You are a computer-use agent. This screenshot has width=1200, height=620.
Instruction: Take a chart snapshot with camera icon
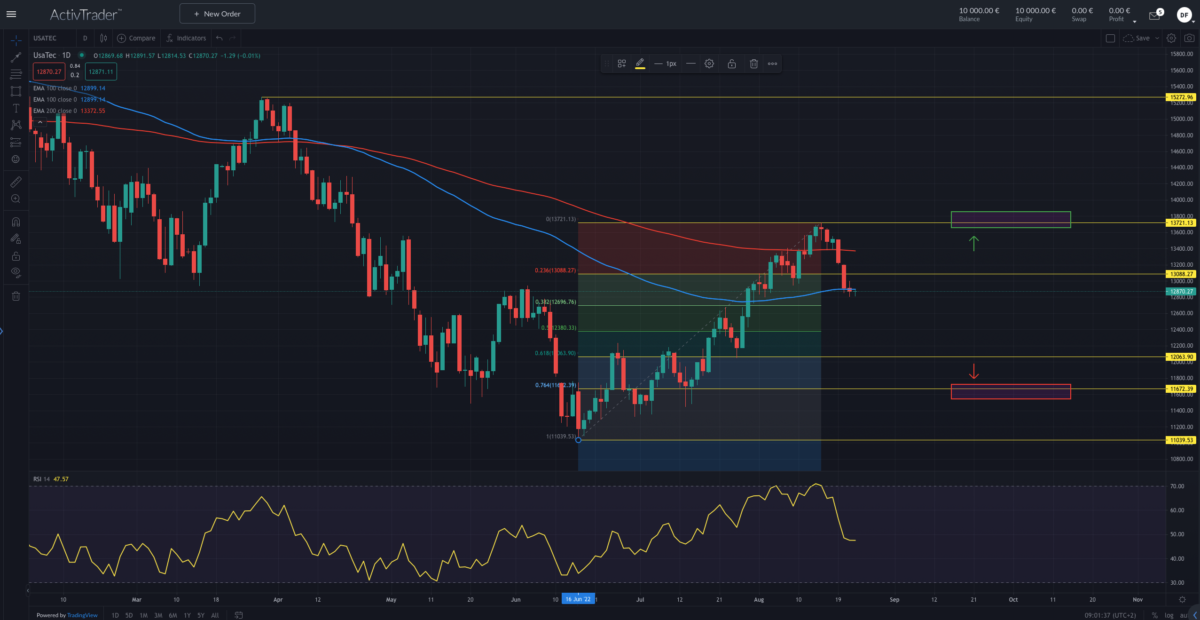coord(1188,38)
